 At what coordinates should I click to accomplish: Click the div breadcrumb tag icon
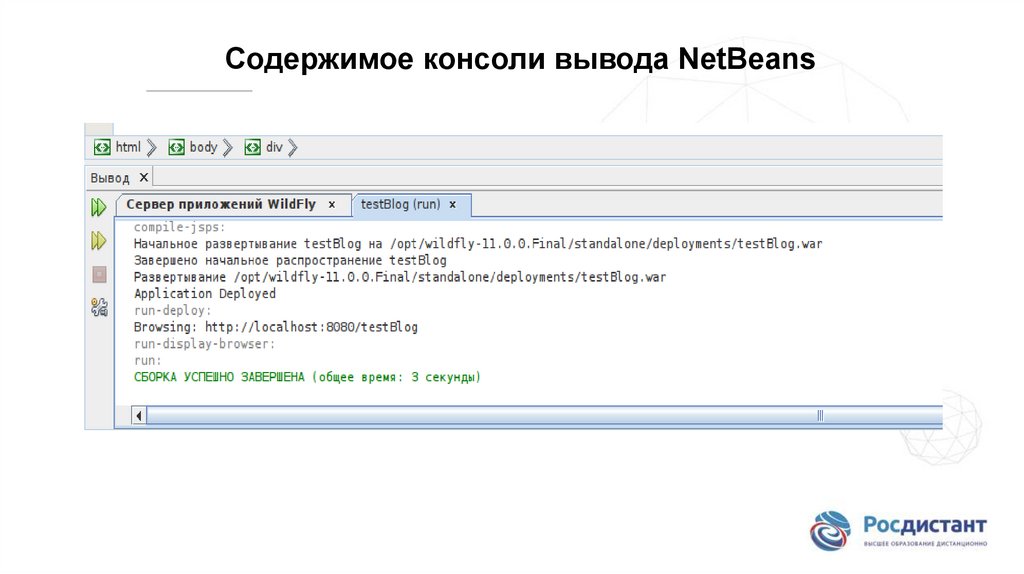252,148
